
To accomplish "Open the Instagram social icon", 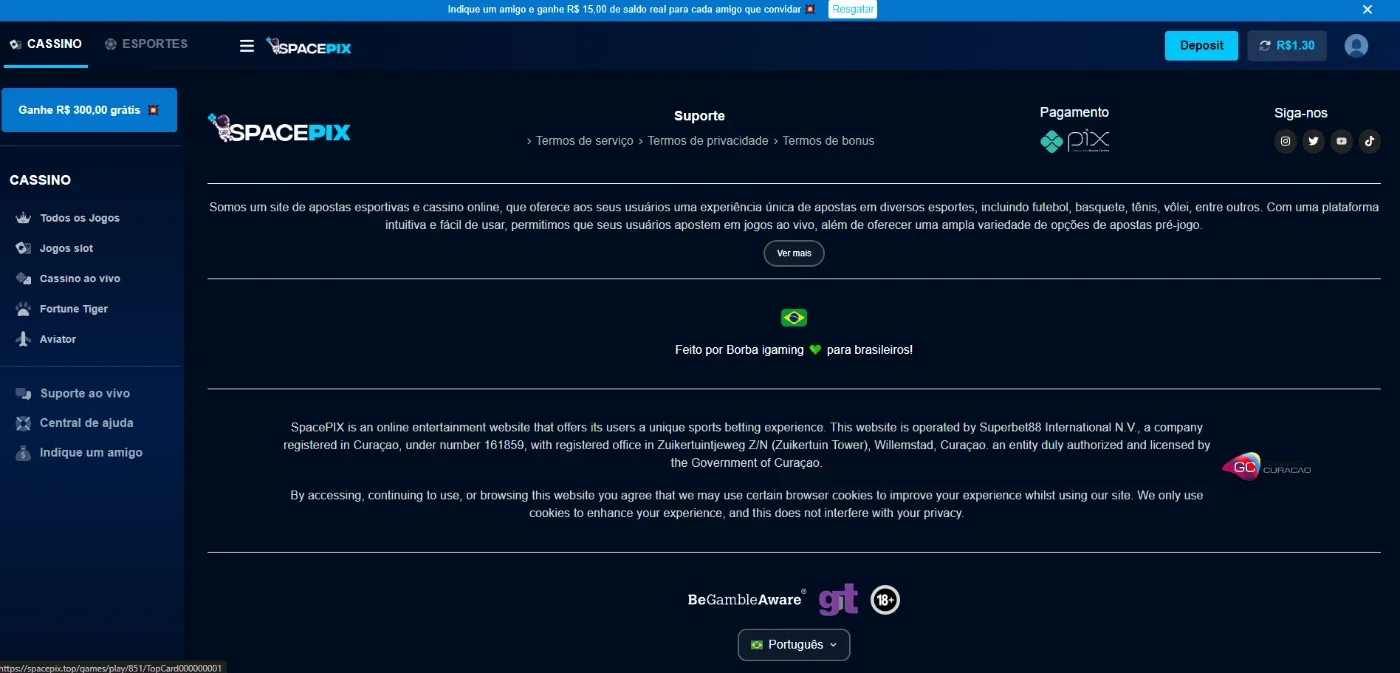I will pyautogui.click(x=1285, y=141).
